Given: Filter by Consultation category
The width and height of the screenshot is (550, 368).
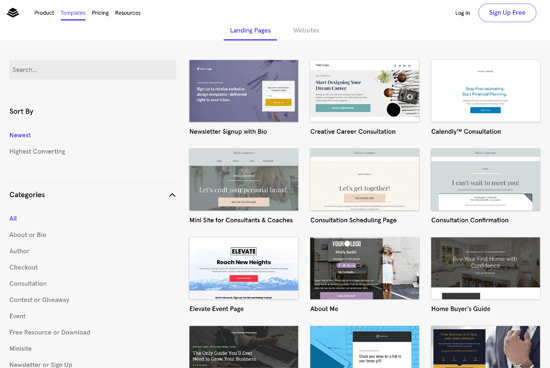Looking at the screenshot, I should point(28,283).
